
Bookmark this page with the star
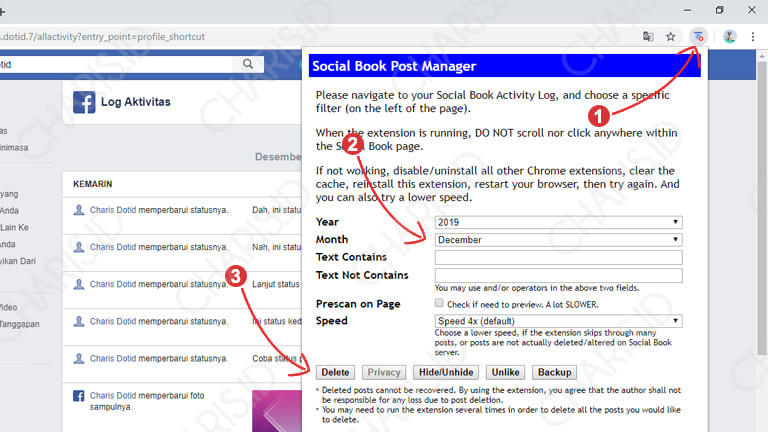coord(671,36)
